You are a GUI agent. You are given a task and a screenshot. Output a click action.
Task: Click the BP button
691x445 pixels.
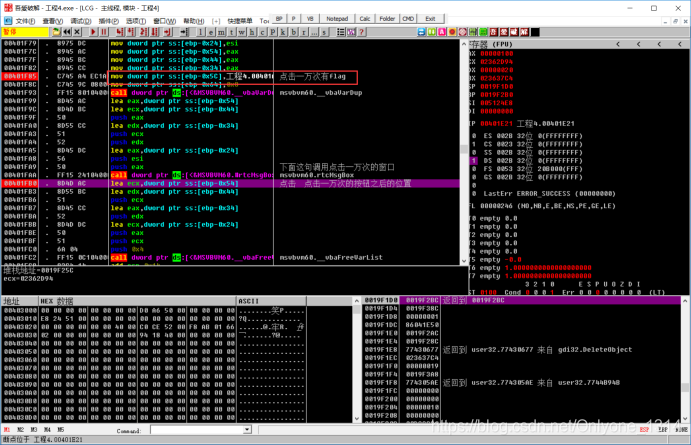click(279, 19)
